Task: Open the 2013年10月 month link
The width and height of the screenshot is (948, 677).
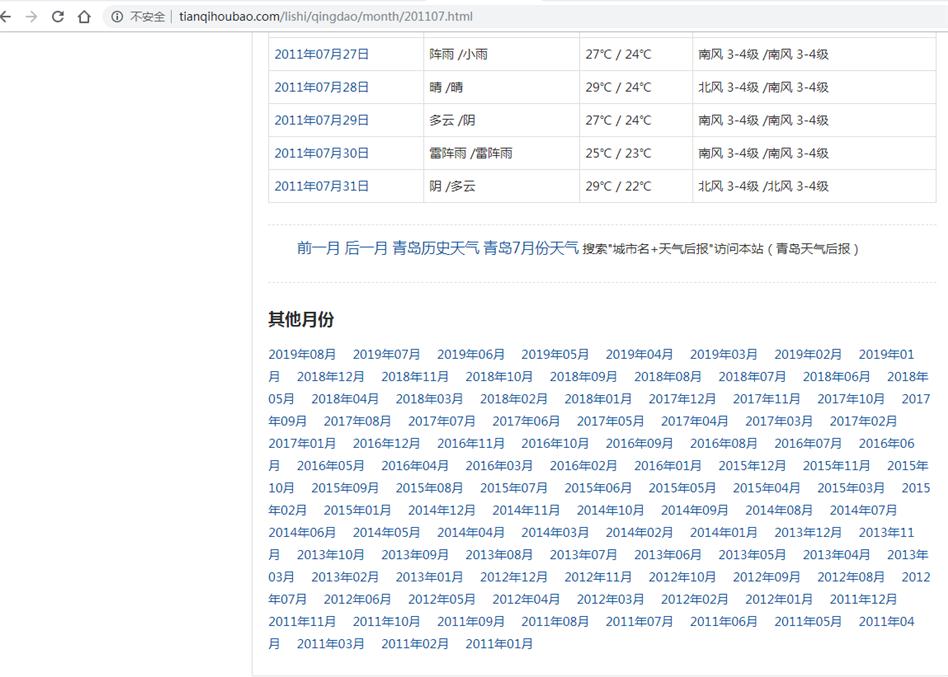Action: tap(331, 554)
